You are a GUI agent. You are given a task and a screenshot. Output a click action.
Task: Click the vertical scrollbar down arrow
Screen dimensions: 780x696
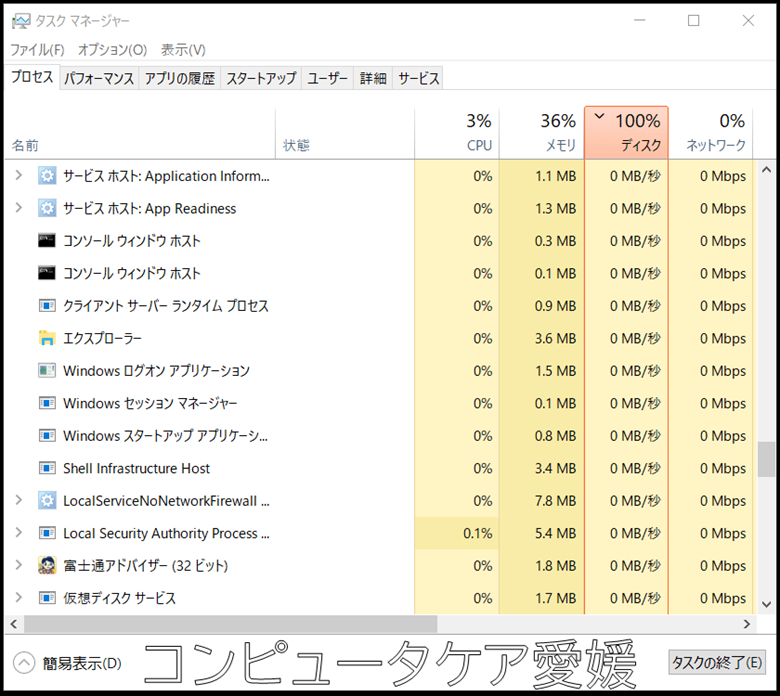[766, 604]
